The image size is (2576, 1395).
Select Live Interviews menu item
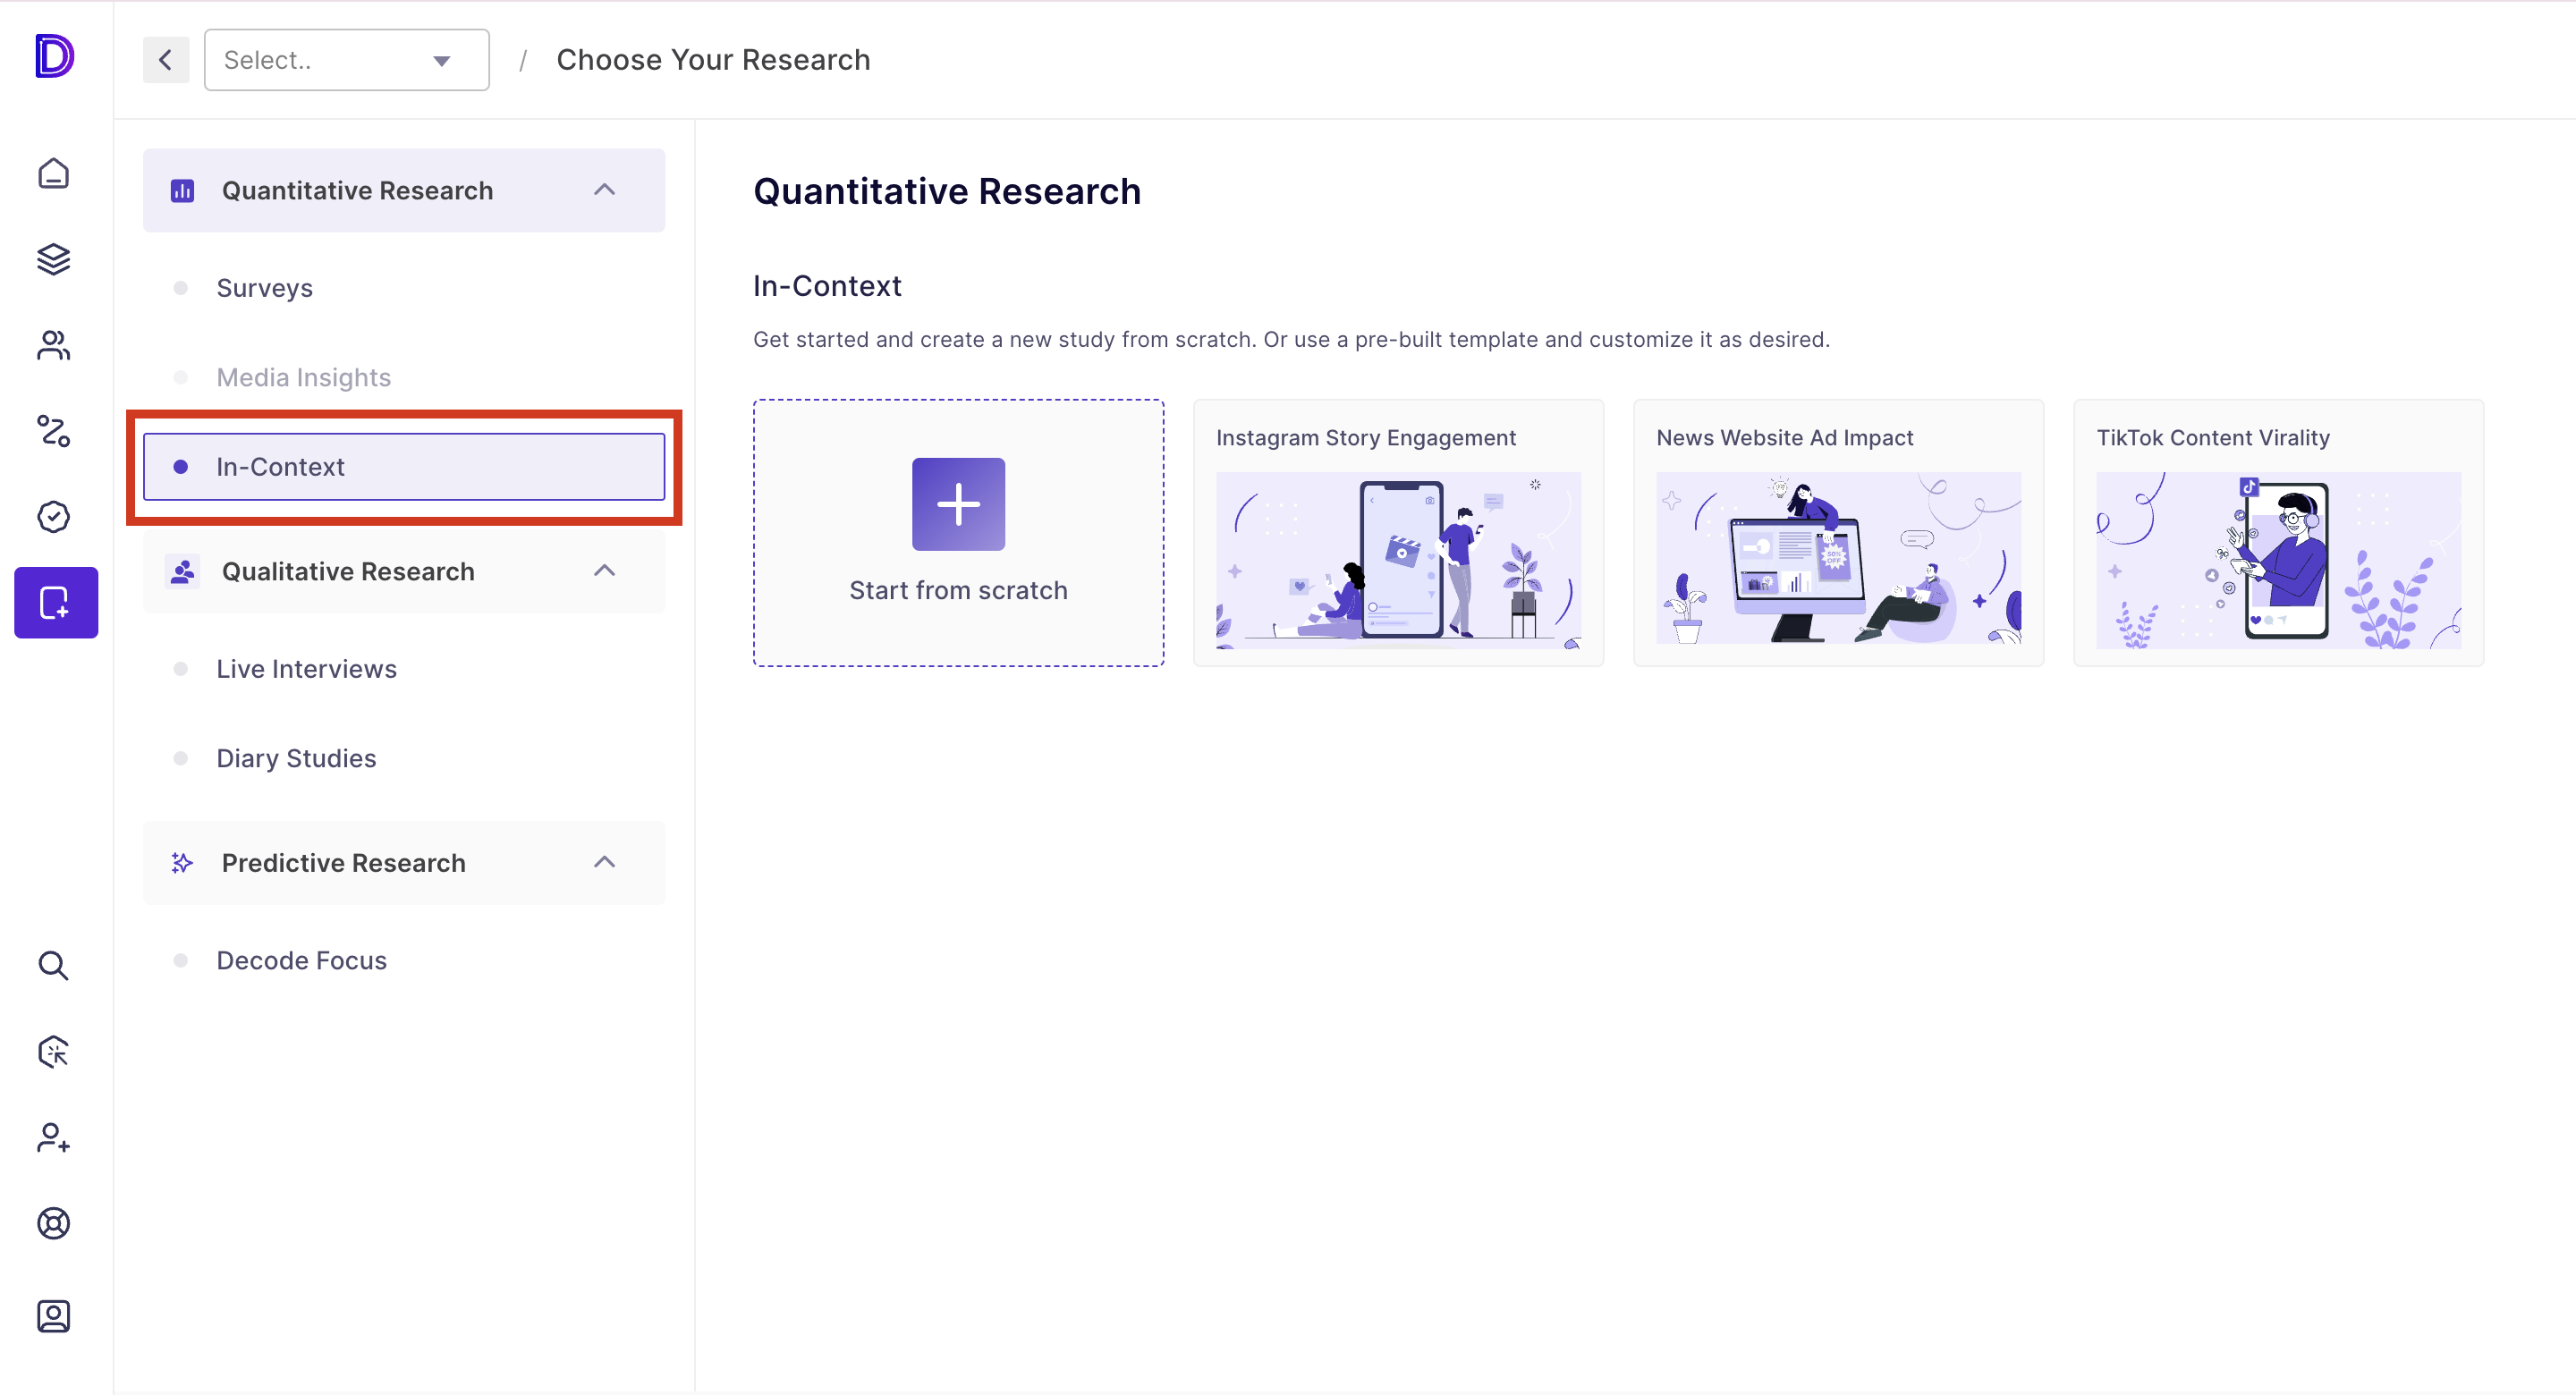[306, 669]
